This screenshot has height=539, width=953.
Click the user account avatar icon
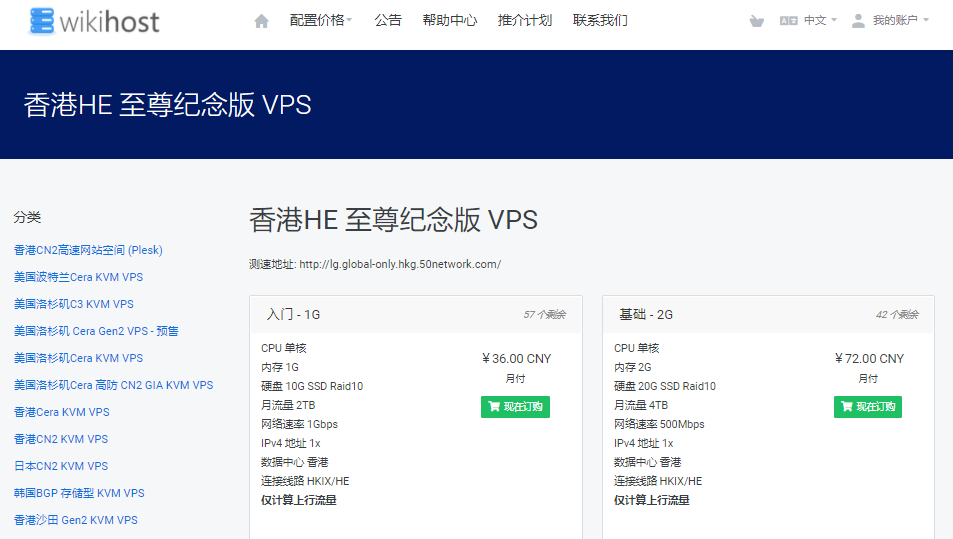(x=858, y=21)
